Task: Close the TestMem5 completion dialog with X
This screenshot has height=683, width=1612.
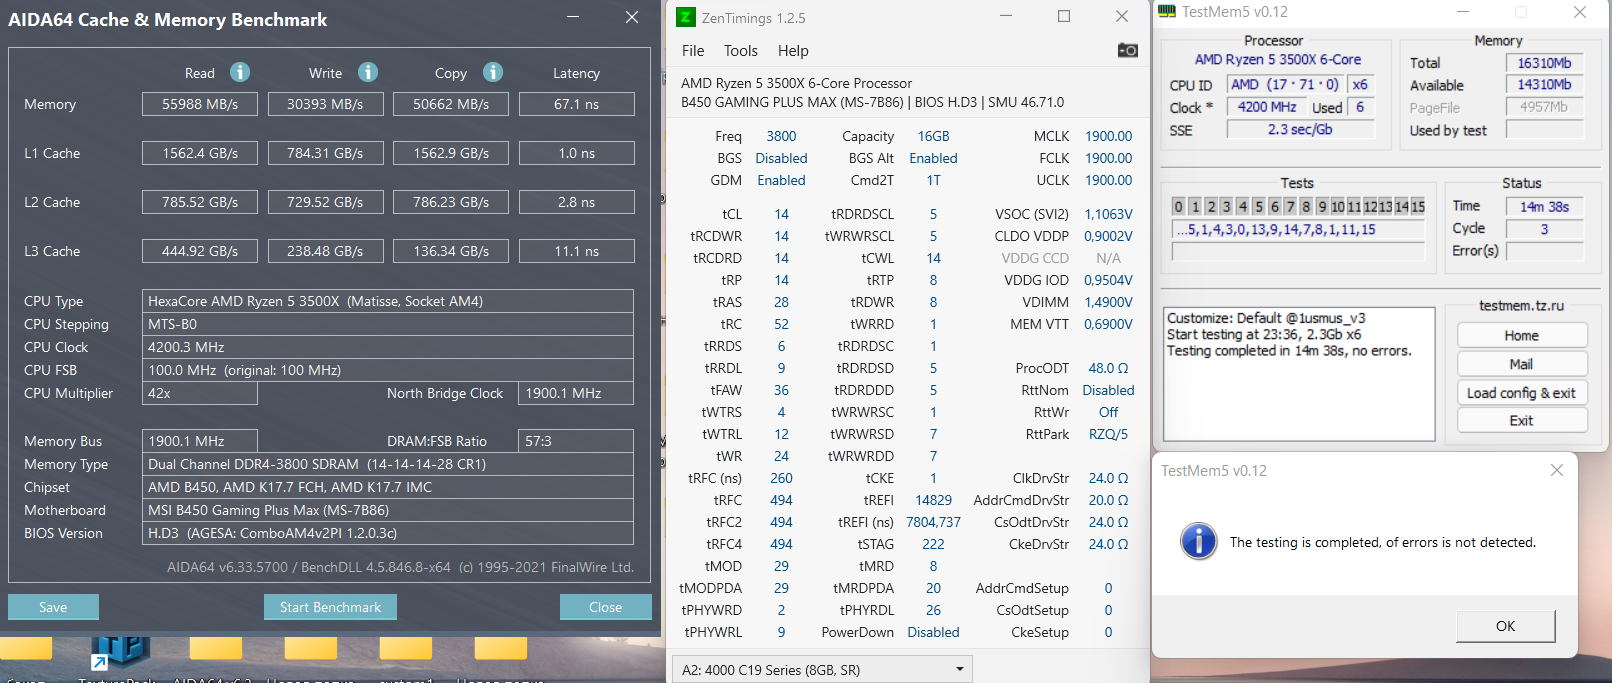Action: click(x=1556, y=470)
